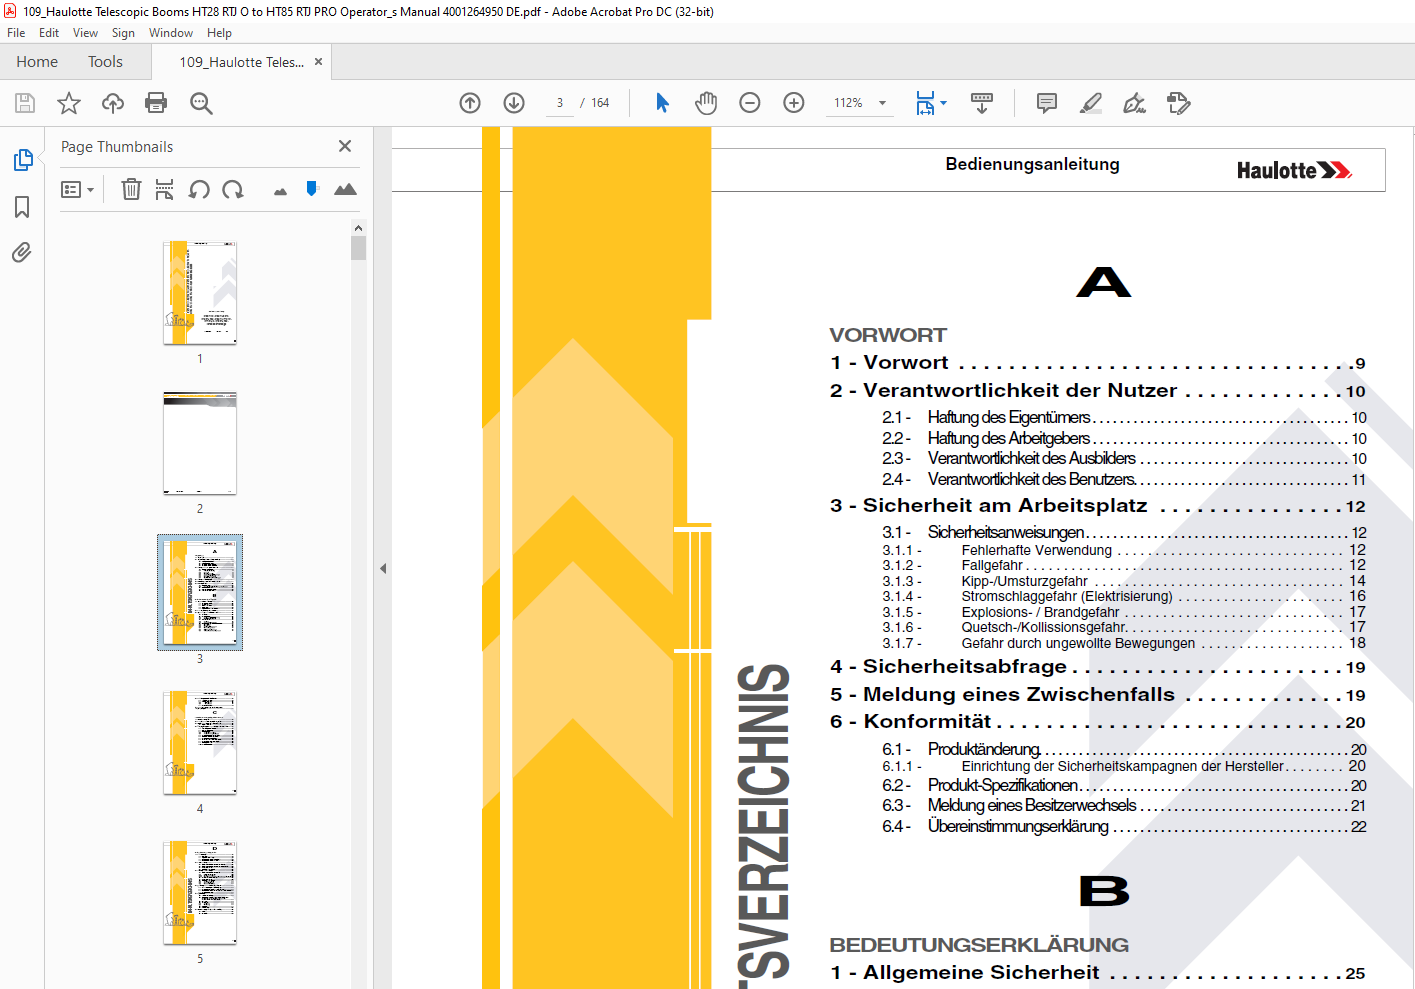Viewport: 1415px width, 989px height.
Task: Click the stamp/edit tool icon
Action: click(x=1179, y=103)
